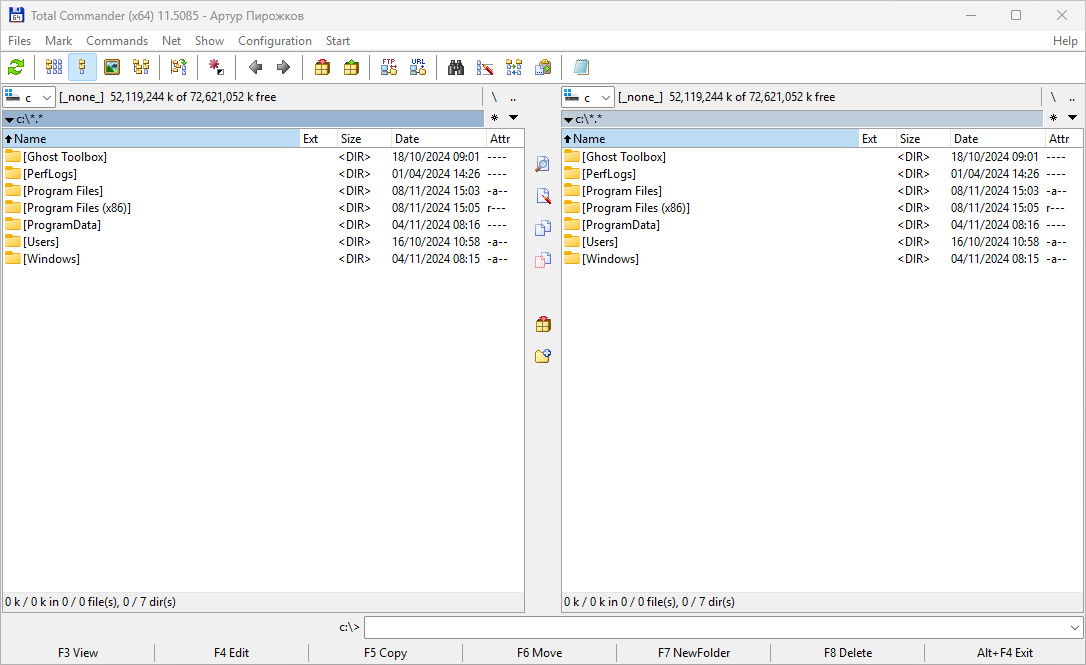The image size is (1086, 665).
Task: Open the Files menu
Action: click(x=19, y=41)
